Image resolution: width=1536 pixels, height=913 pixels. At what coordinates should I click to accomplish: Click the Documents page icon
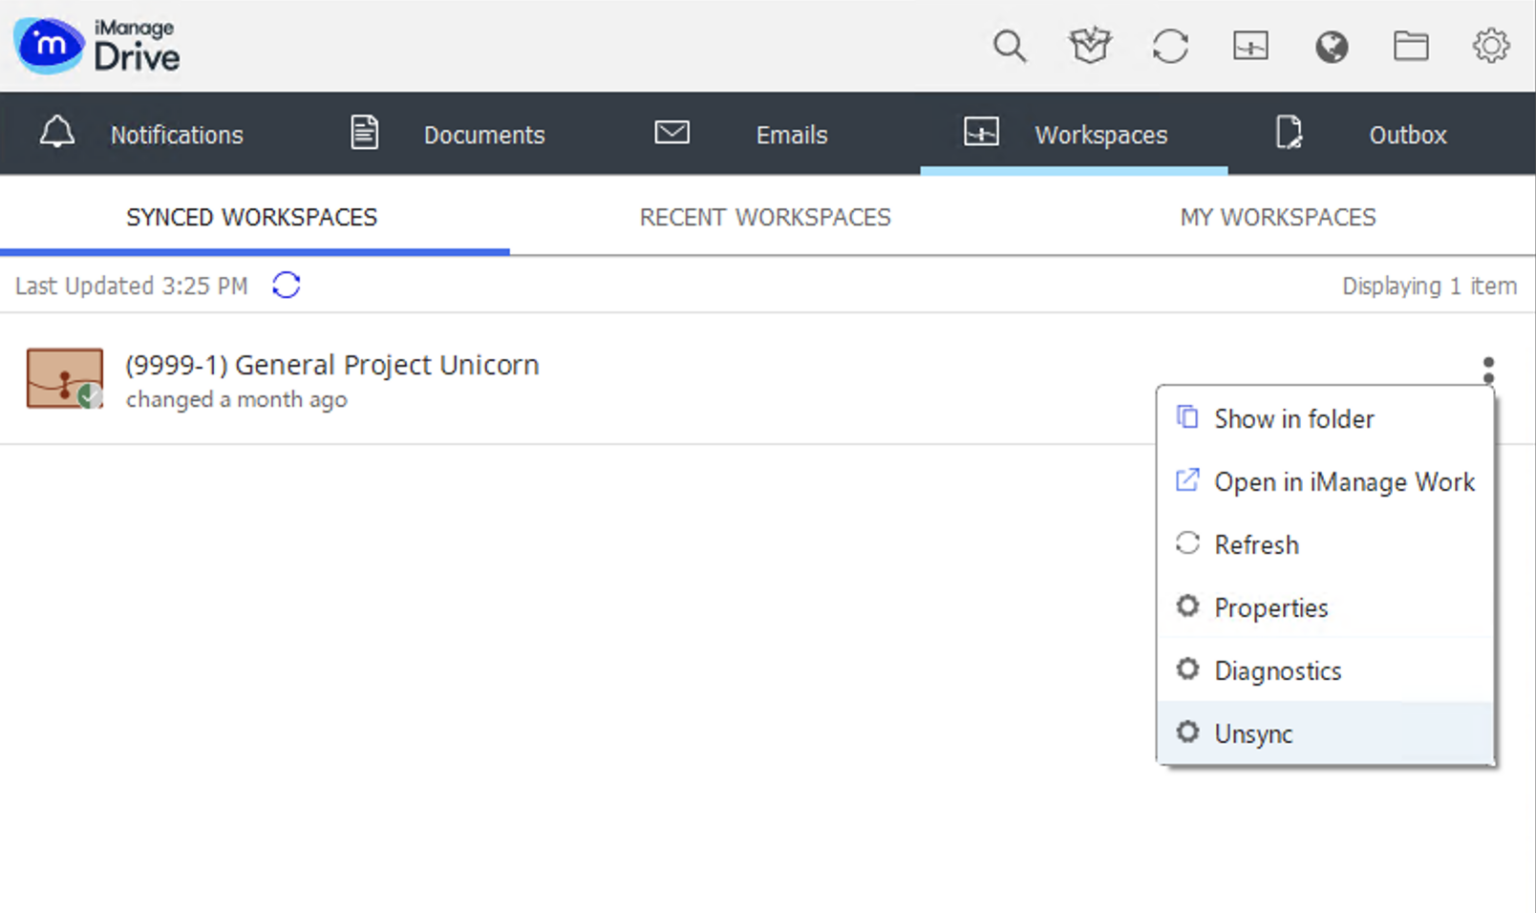[x=364, y=132]
